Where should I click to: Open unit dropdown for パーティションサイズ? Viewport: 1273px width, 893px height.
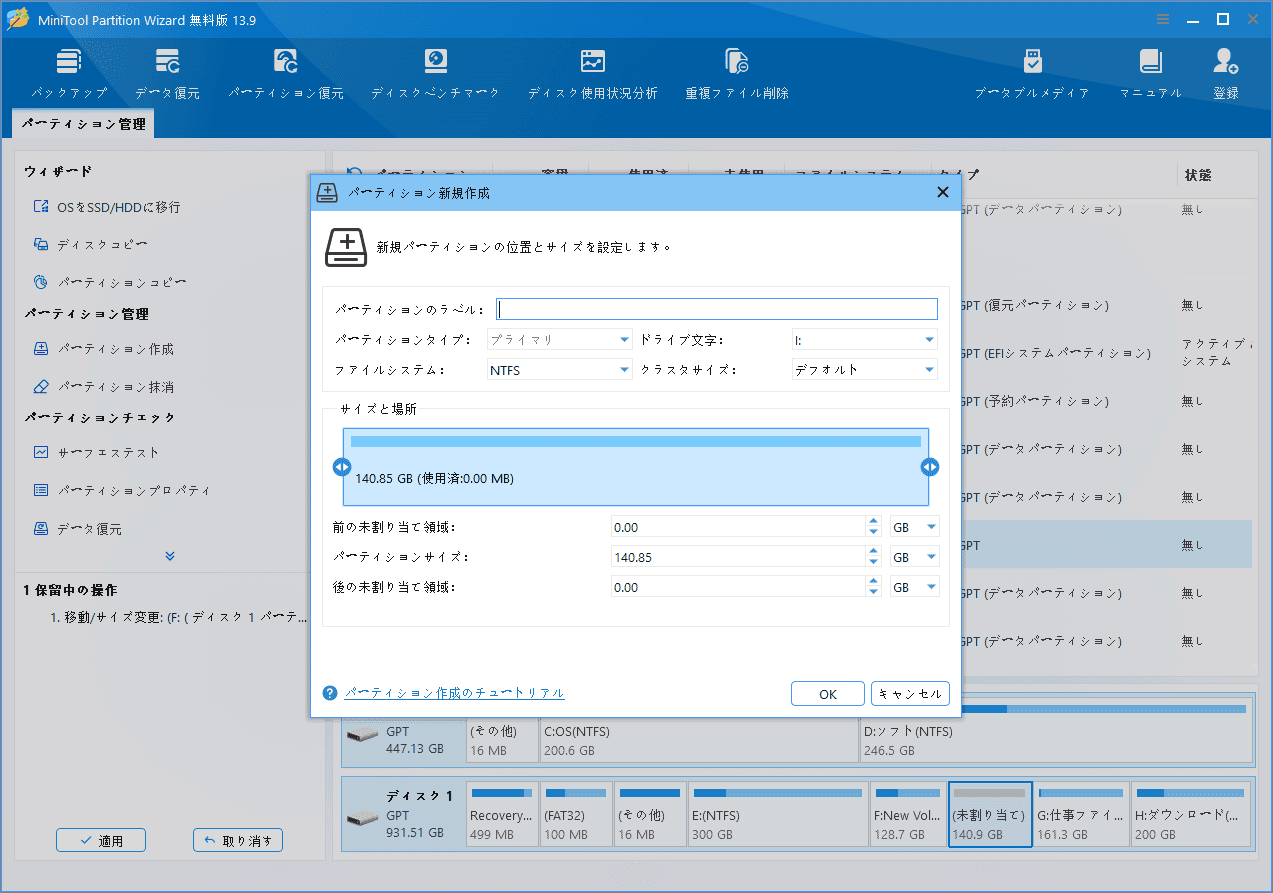[x=915, y=557]
